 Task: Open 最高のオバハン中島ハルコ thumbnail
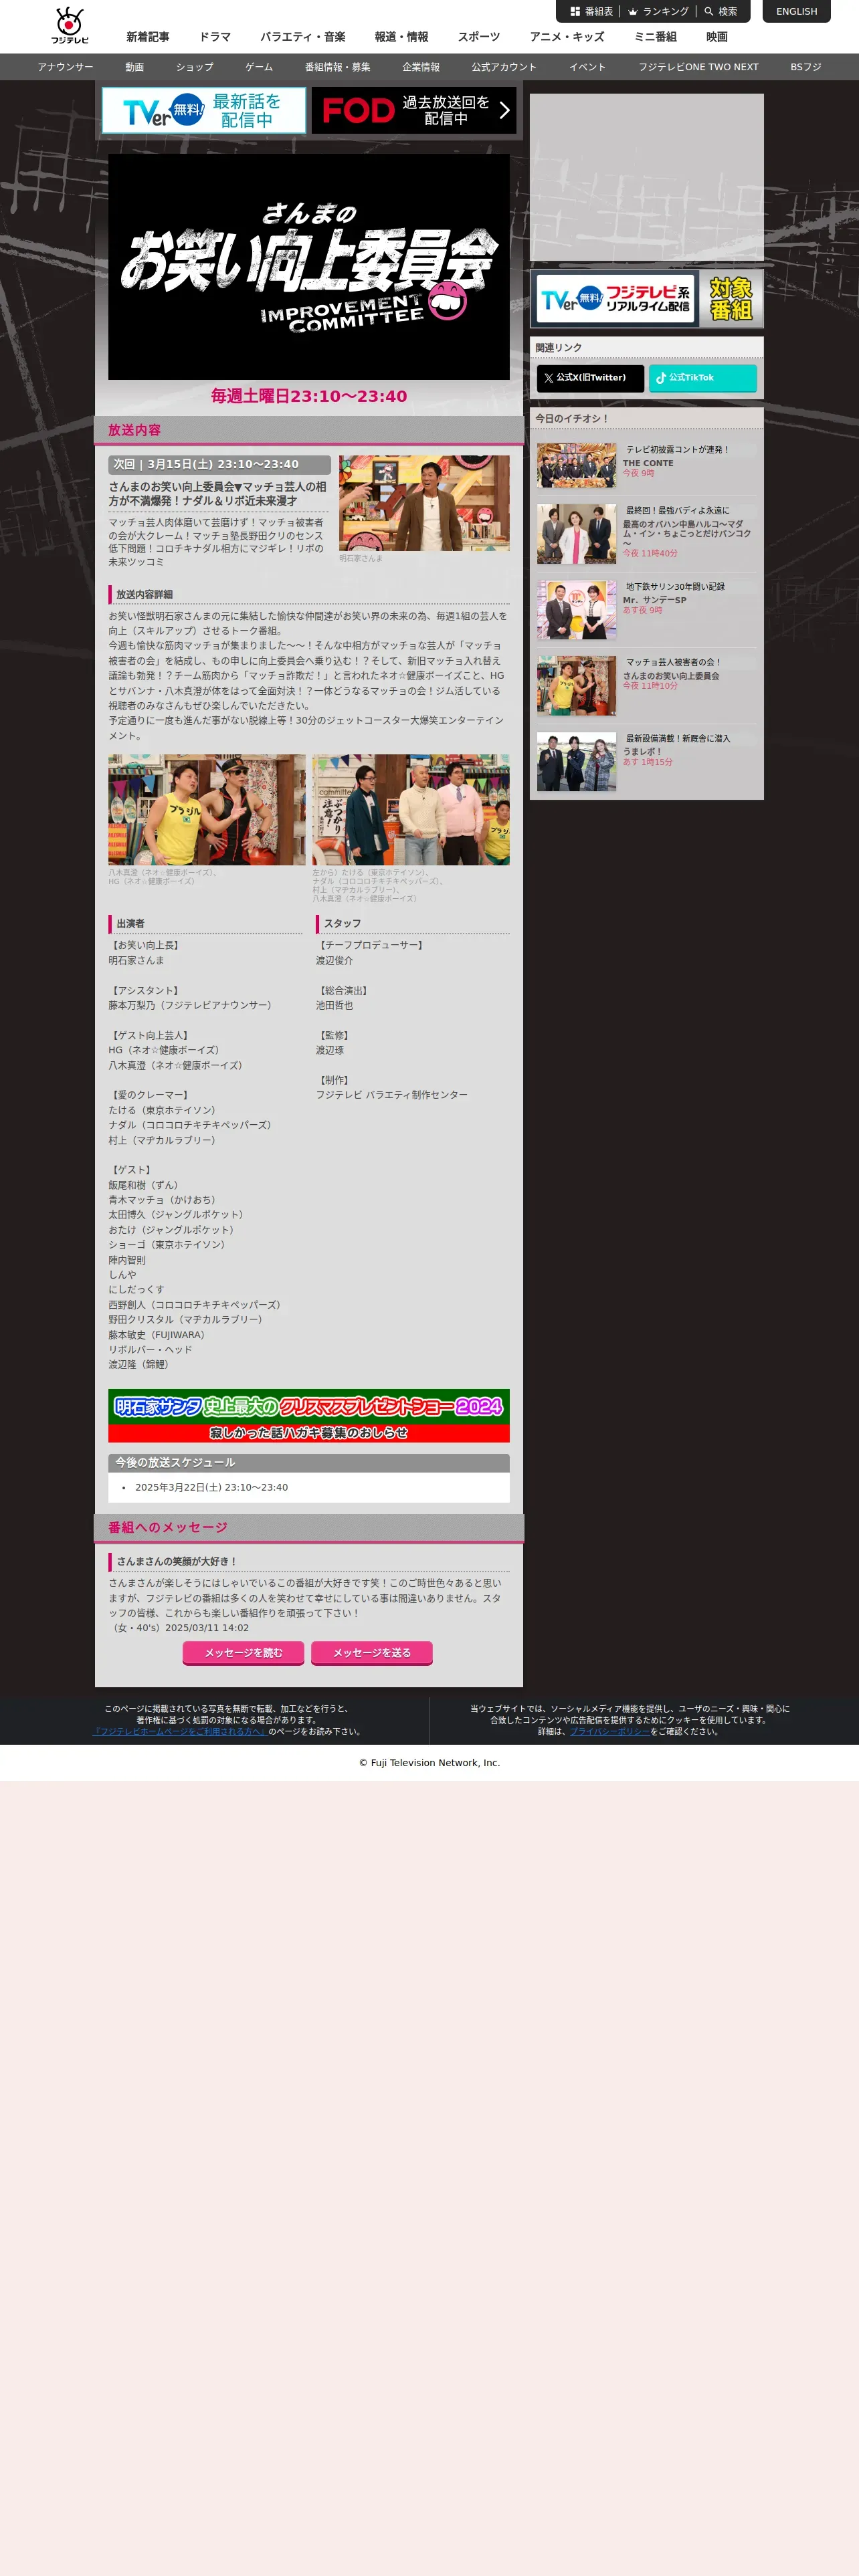click(x=577, y=534)
